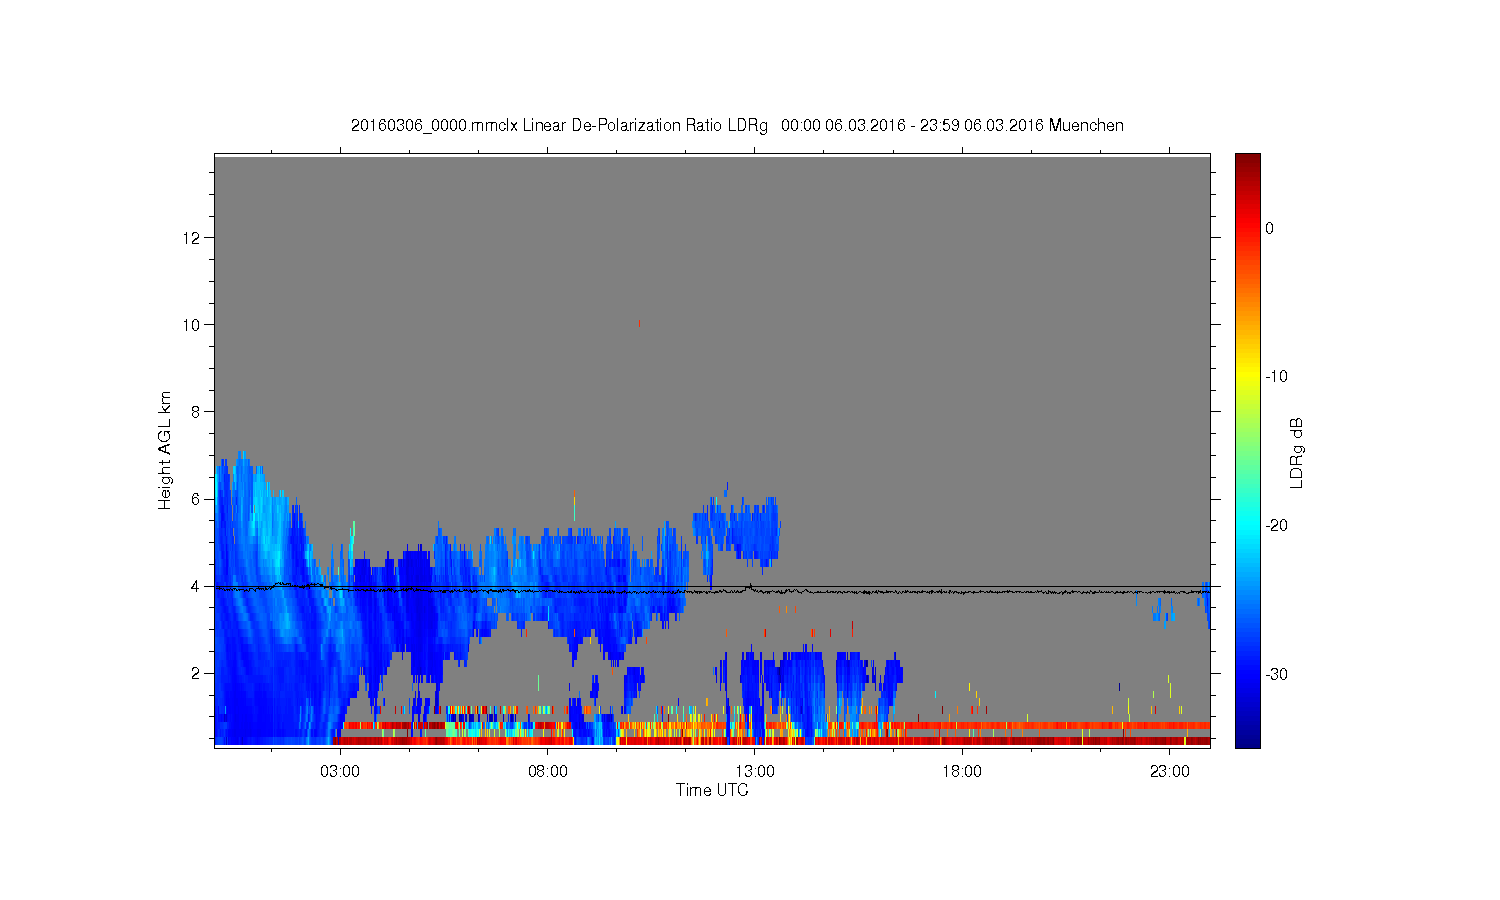Click the plot title starting with 20160306_0000.mmclx
1500x900 pixels.
[737, 125]
